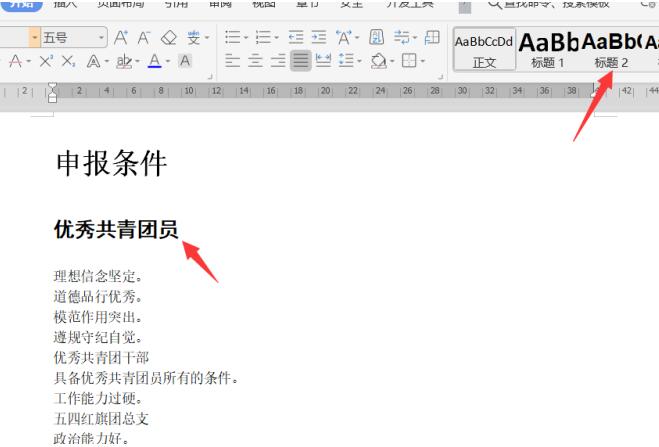Expand font color dropdown arrow
The height and width of the screenshot is (447, 659).
pos(168,61)
